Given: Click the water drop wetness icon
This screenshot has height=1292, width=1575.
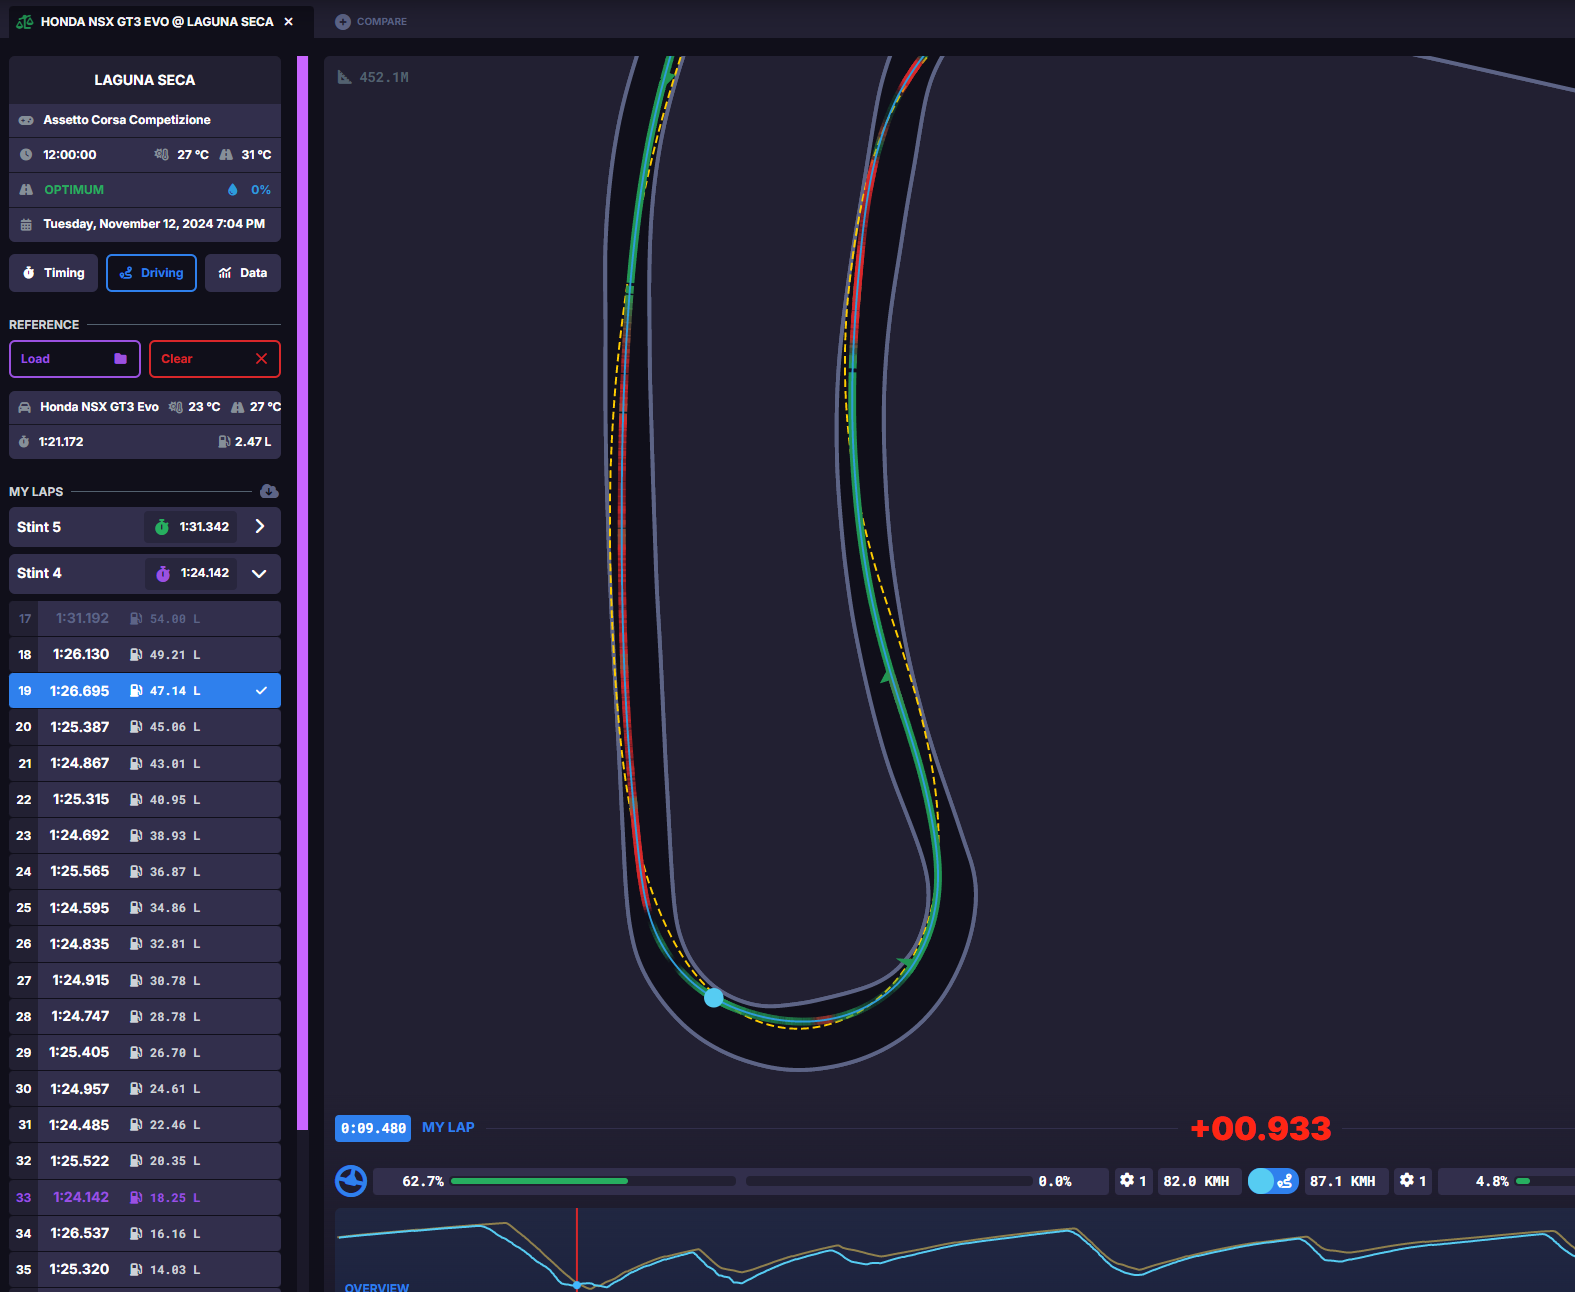Looking at the screenshot, I should (x=233, y=190).
